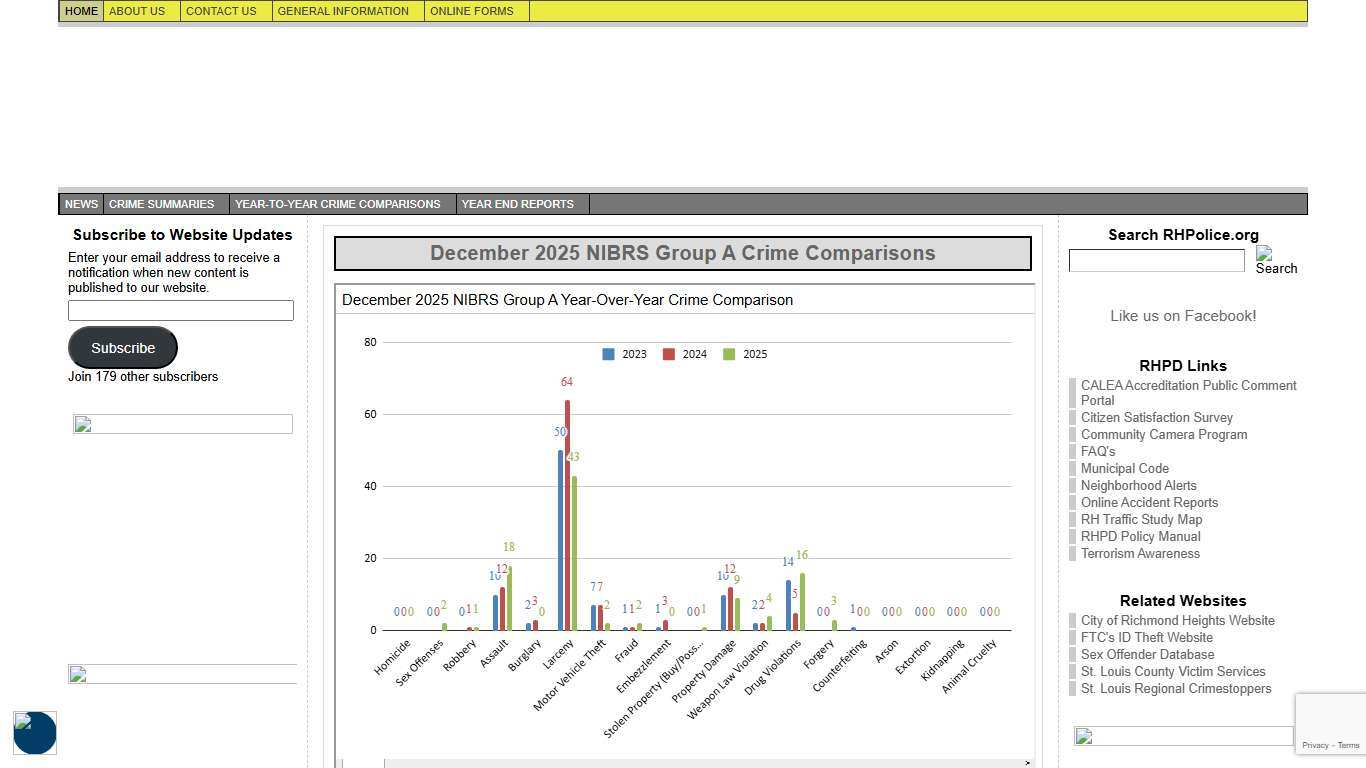
Task: Click the green 2025 legend marker
Action: tap(729, 354)
